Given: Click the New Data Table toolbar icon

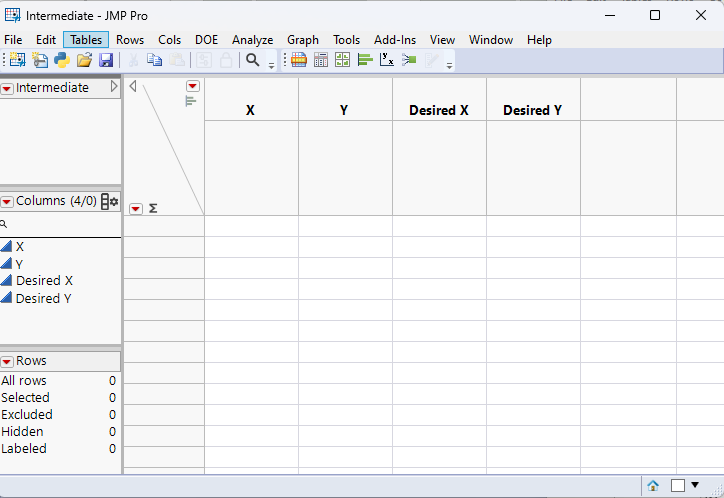Looking at the screenshot, I should [18, 60].
